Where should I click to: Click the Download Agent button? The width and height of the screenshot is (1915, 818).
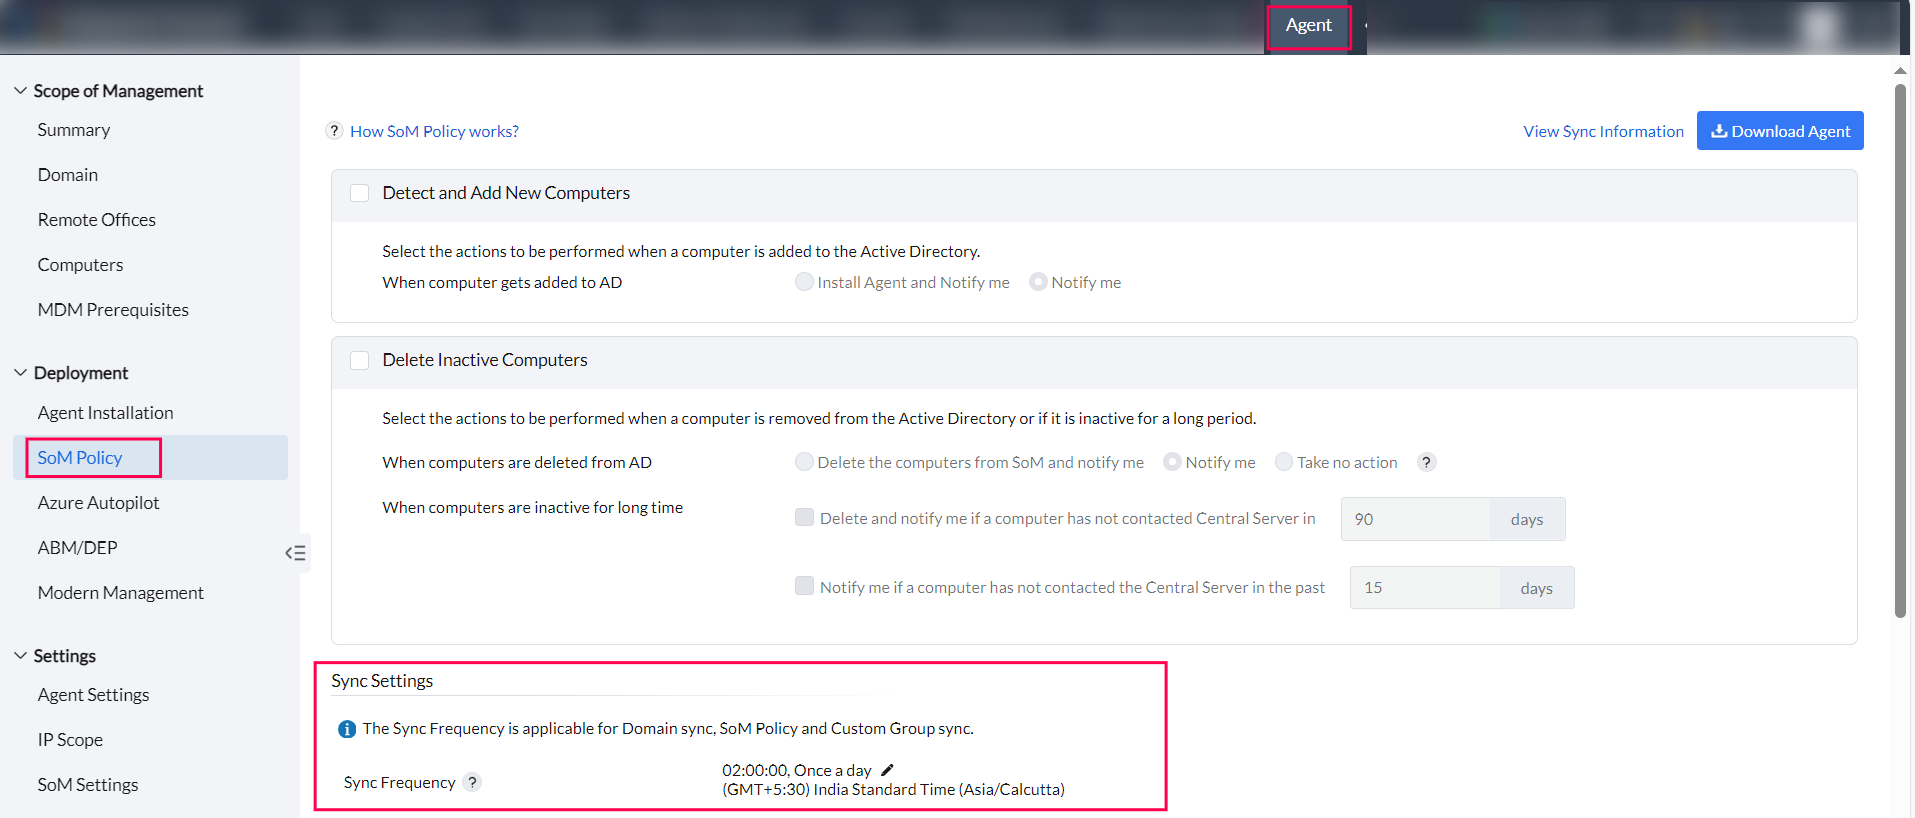(1779, 131)
